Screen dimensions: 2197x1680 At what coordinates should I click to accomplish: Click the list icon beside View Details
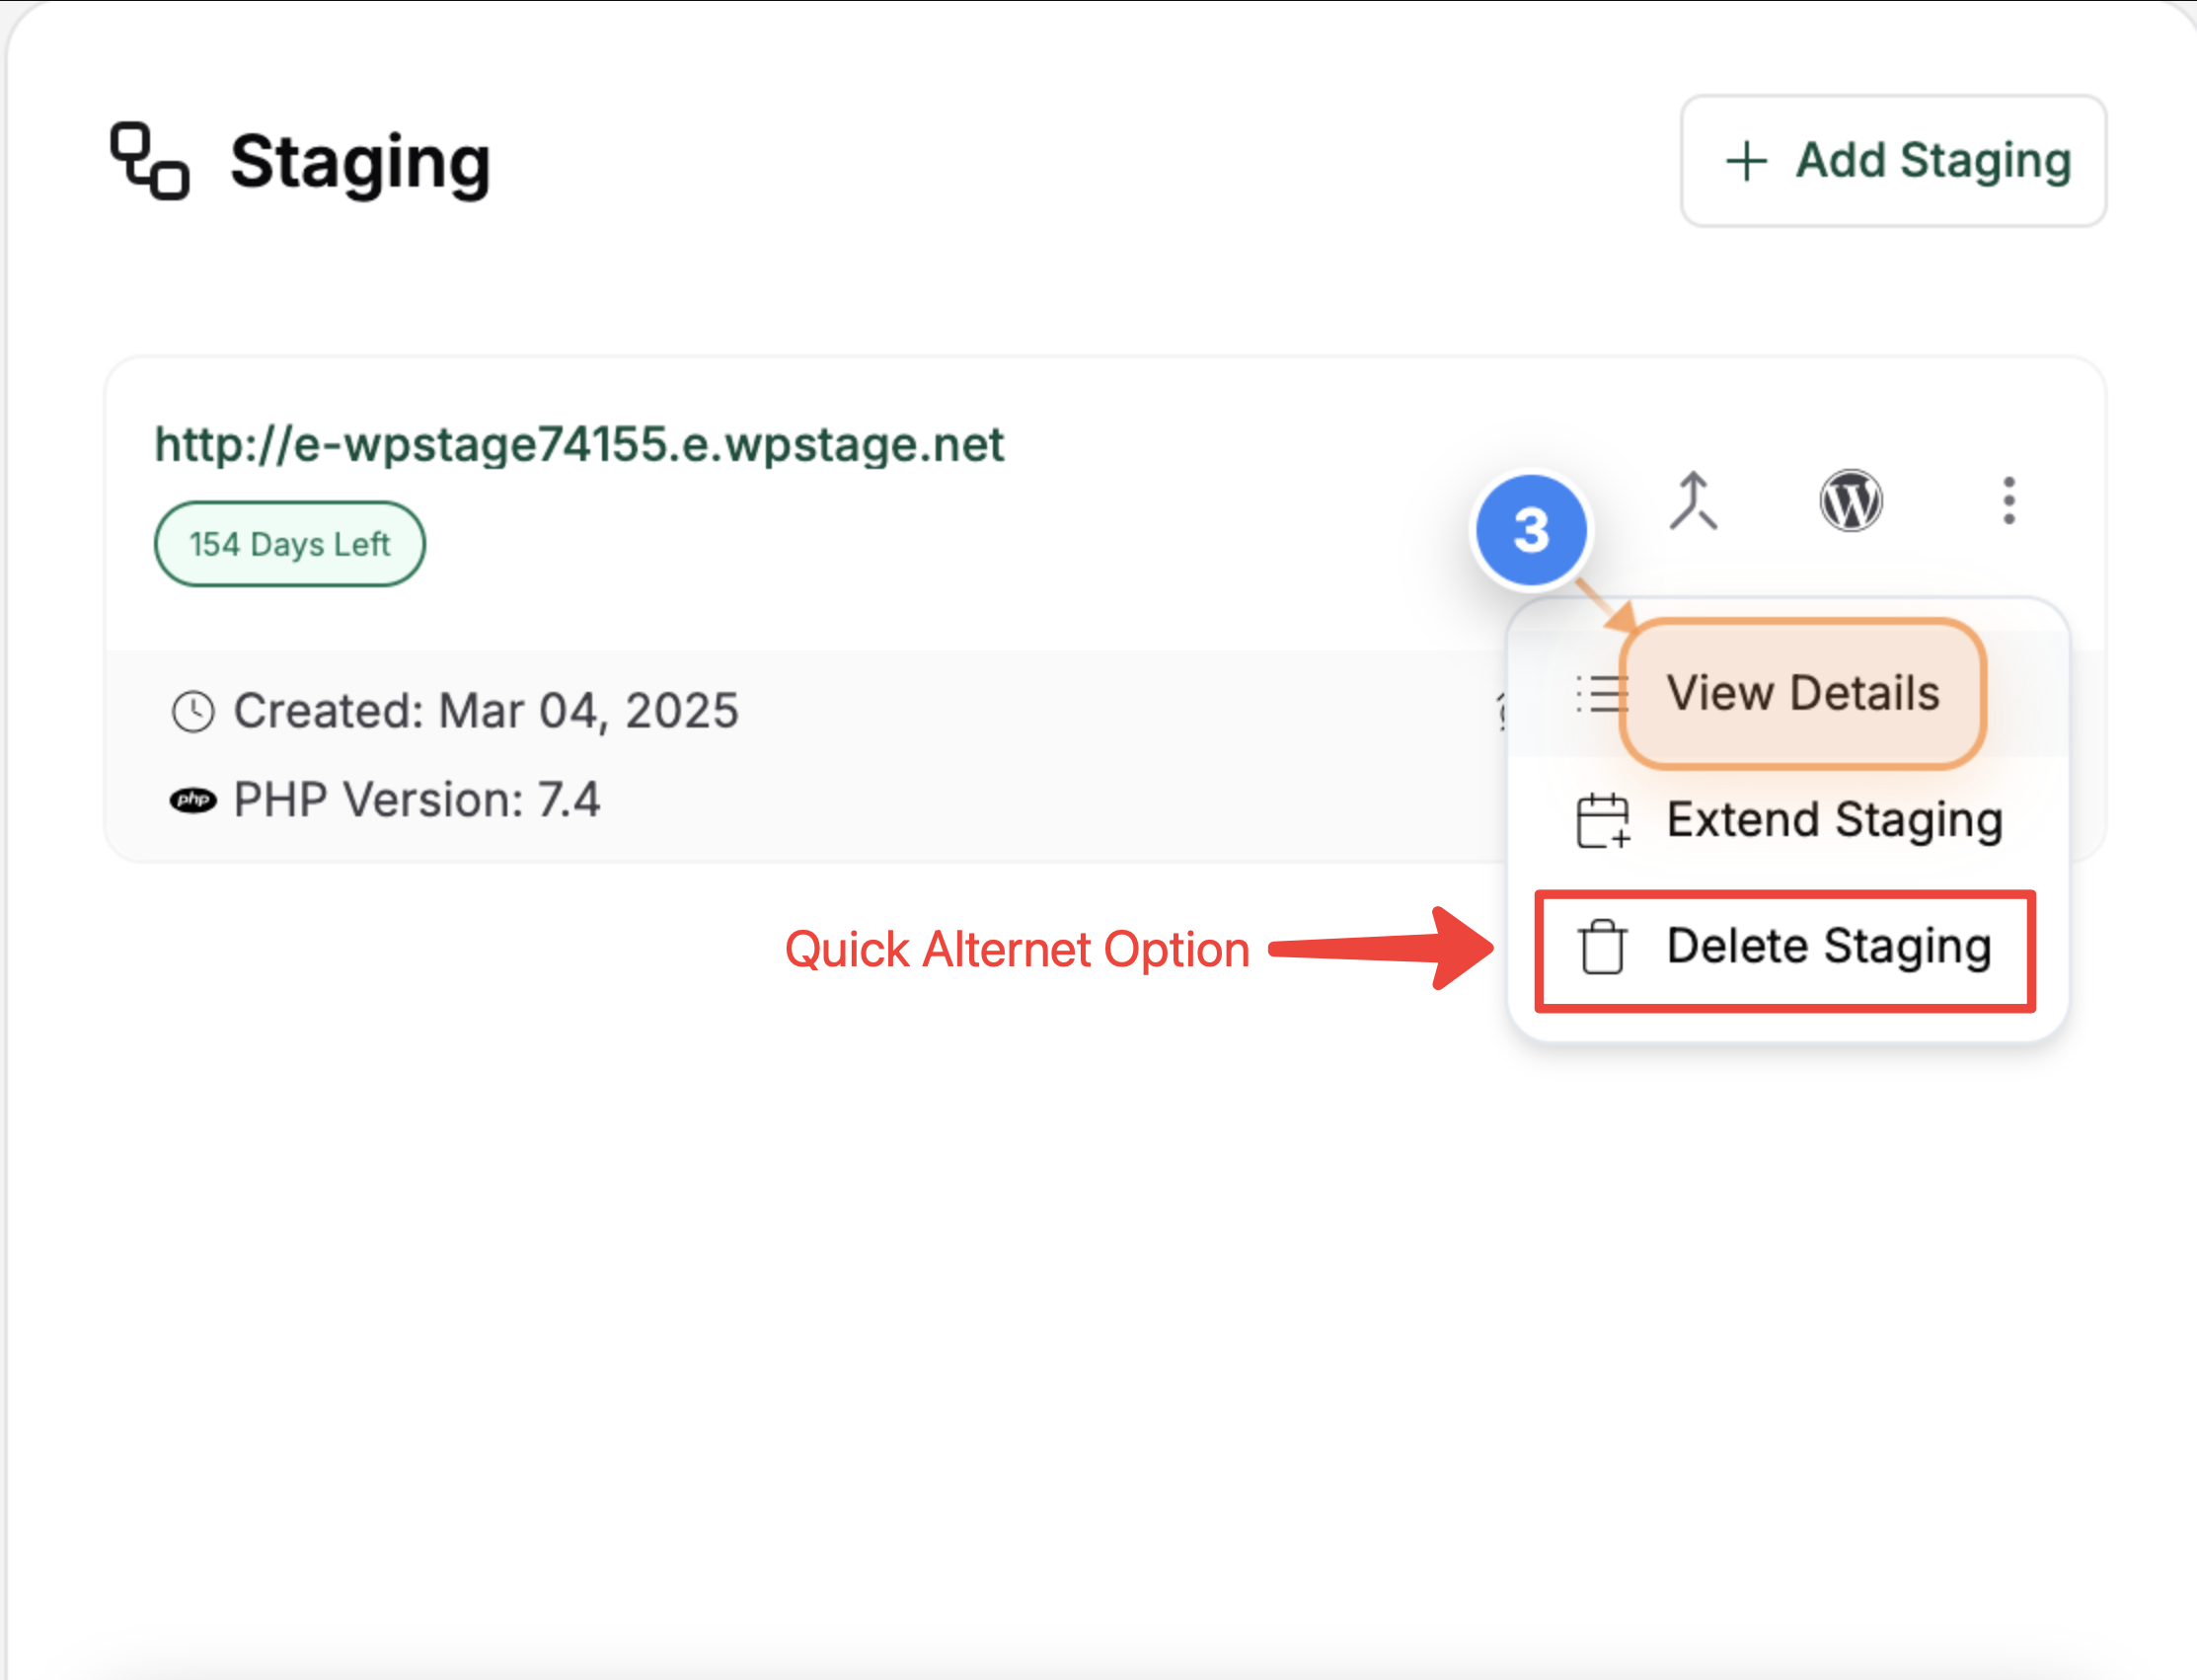click(x=1600, y=693)
